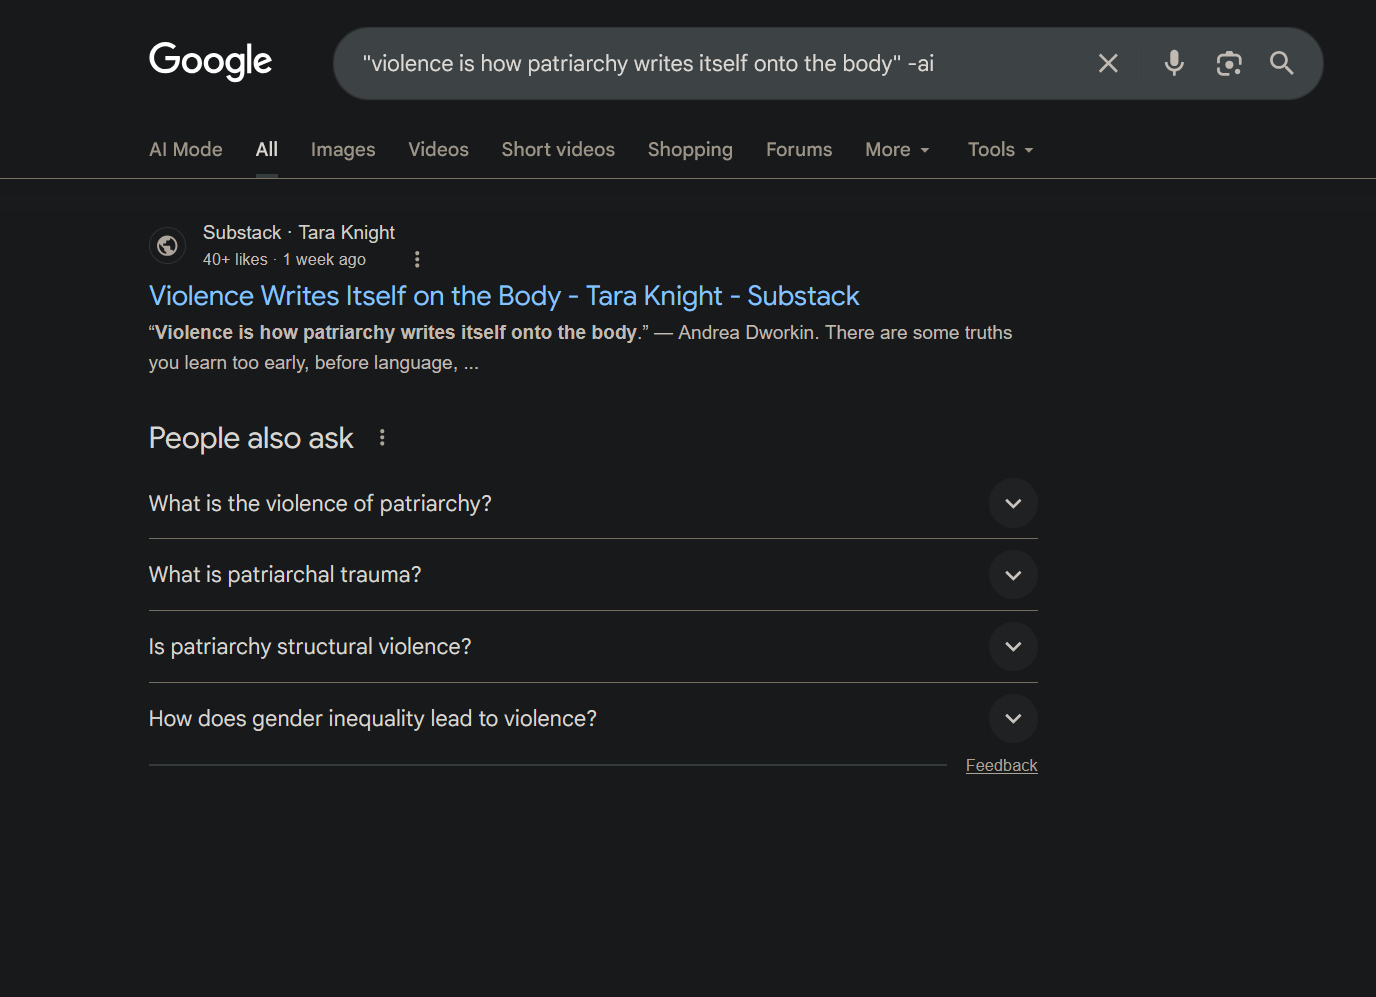
Task: Expand "Is patriarchy structural violence?" question
Action: [x=1013, y=647]
